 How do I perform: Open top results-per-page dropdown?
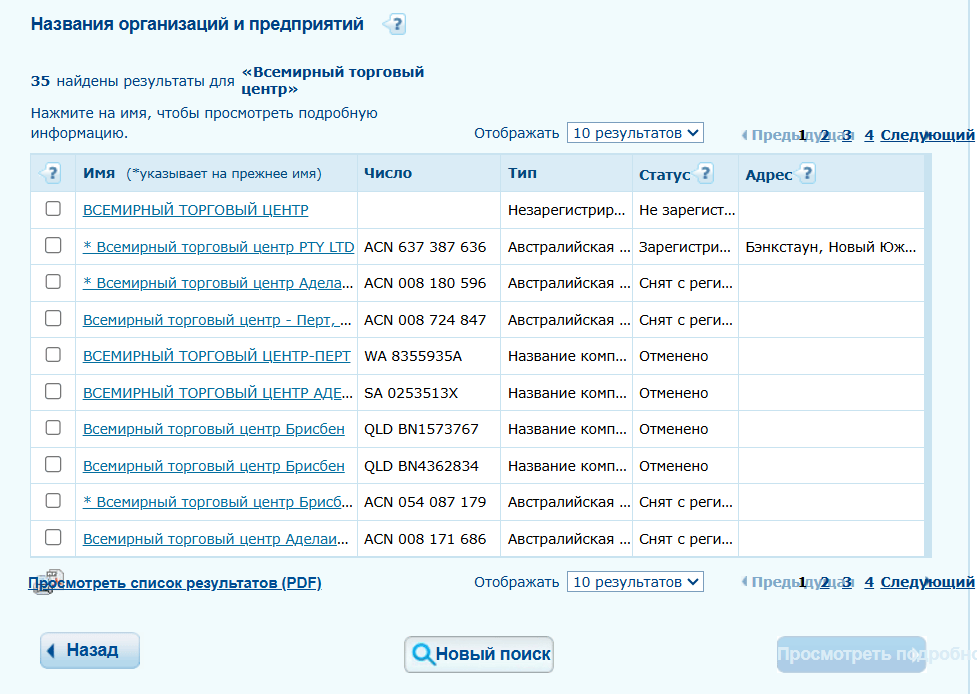pyautogui.click(x=635, y=133)
